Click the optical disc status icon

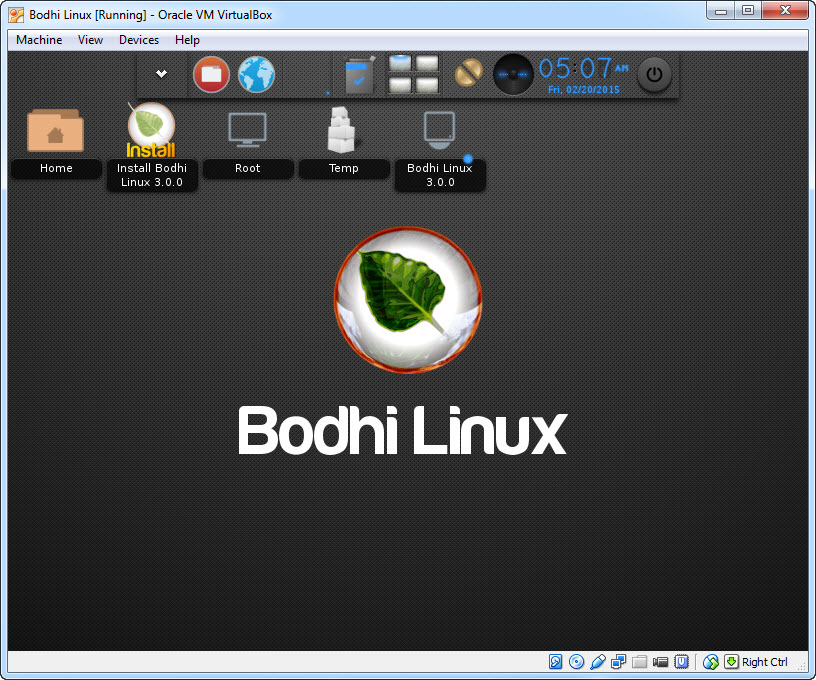[x=576, y=661]
